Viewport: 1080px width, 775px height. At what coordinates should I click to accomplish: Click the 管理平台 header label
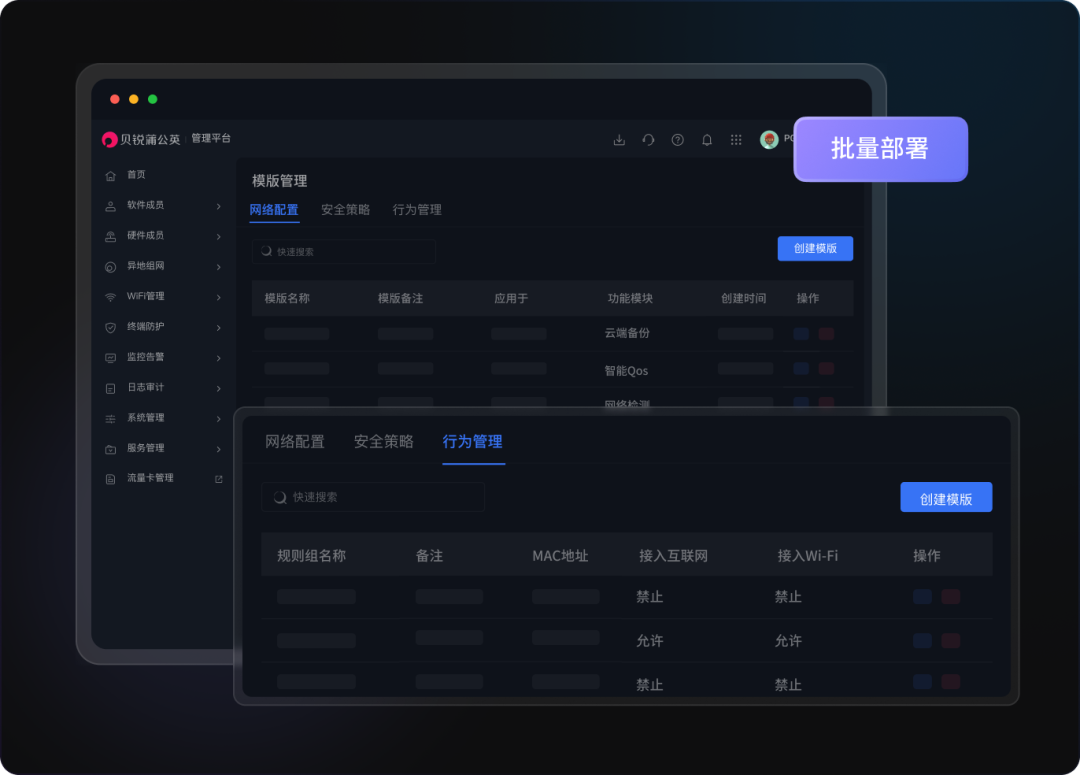point(211,138)
